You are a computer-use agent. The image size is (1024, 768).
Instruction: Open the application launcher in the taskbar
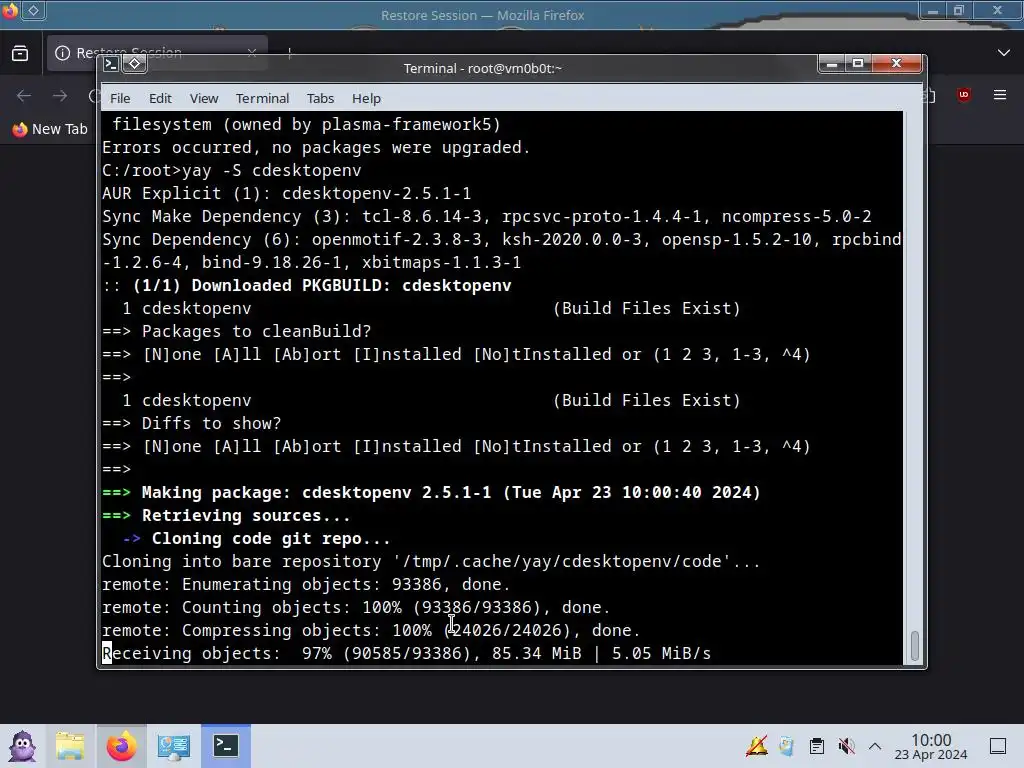22,746
